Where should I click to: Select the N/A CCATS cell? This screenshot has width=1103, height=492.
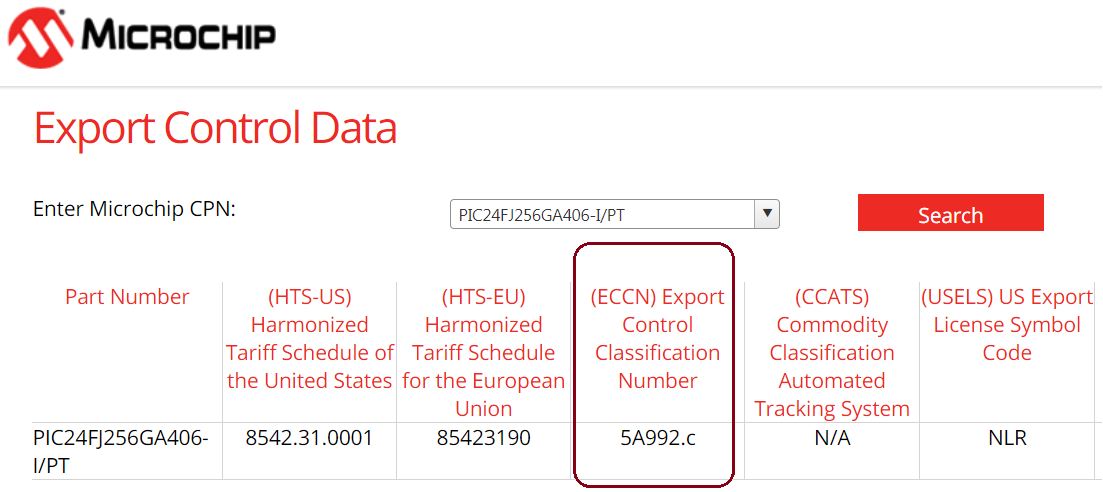click(x=832, y=438)
